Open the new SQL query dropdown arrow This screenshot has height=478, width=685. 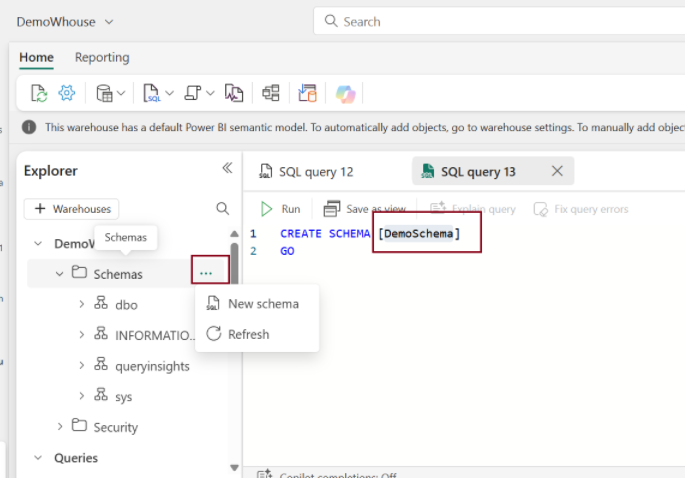point(169,93)
